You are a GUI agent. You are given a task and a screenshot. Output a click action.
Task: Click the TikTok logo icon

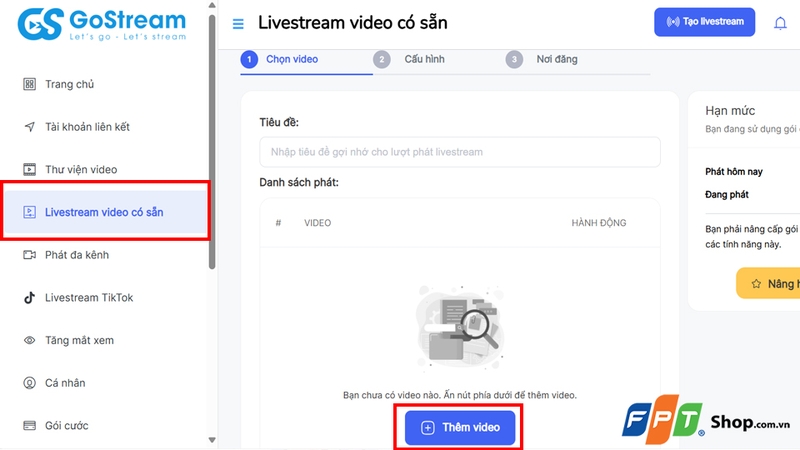30,297
